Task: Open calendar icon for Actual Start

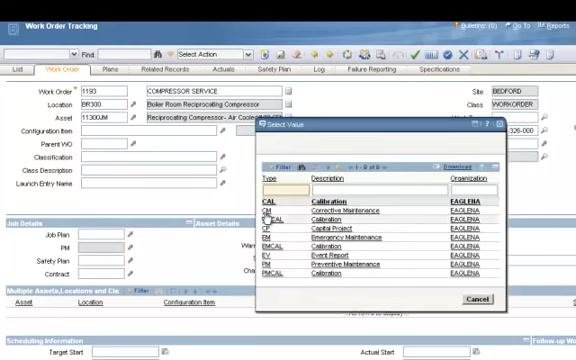Action: coord(476,352)
